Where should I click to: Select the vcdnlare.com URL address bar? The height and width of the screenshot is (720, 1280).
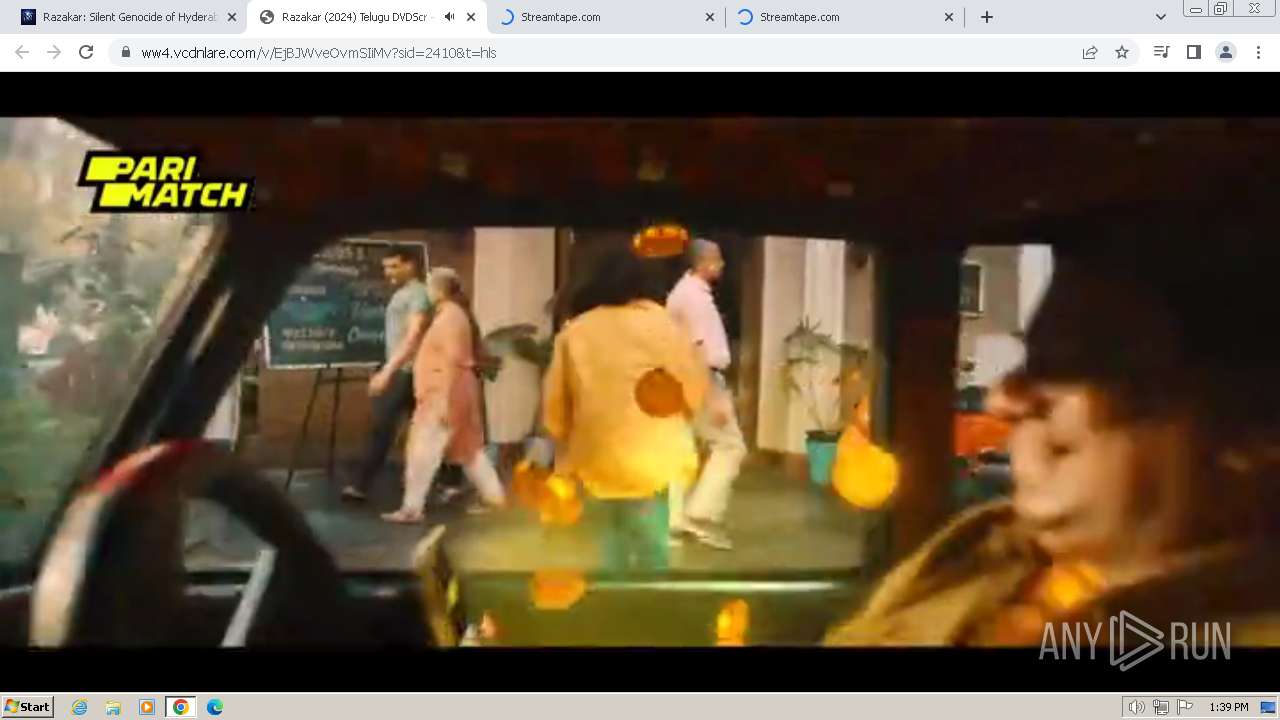[600, 52]
